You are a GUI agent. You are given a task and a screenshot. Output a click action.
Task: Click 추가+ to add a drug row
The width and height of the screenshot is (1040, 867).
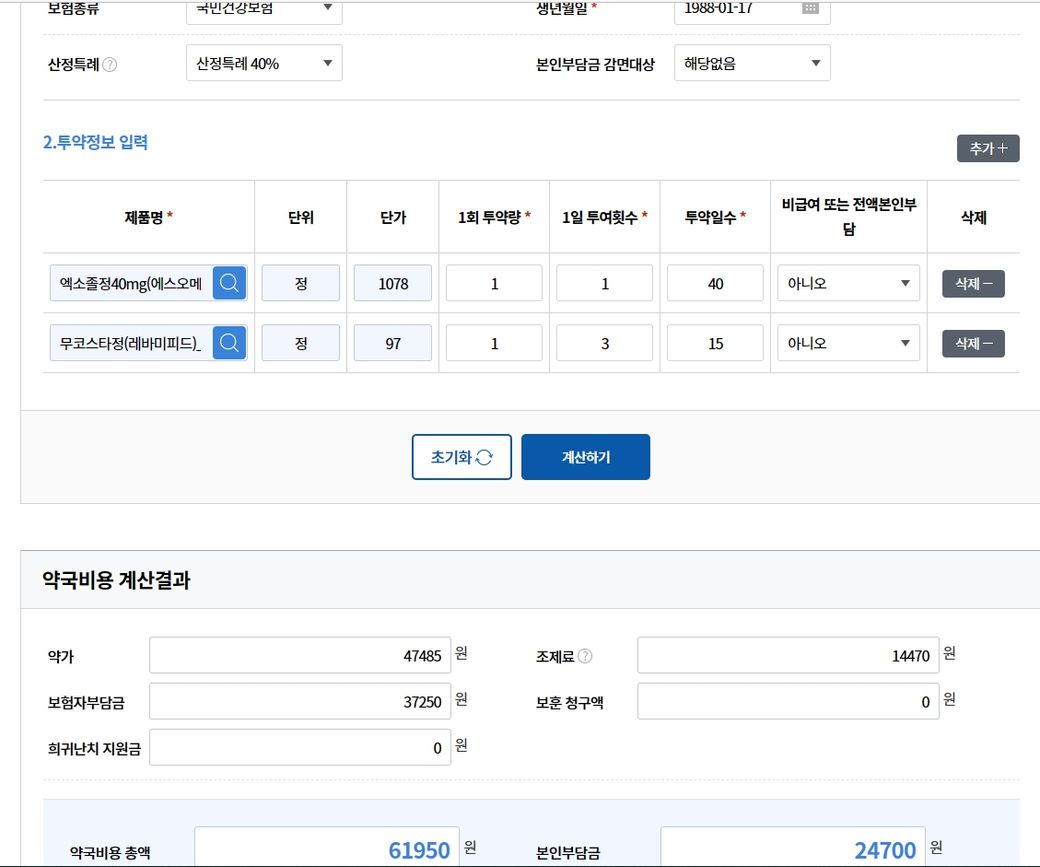pos(988,148)
